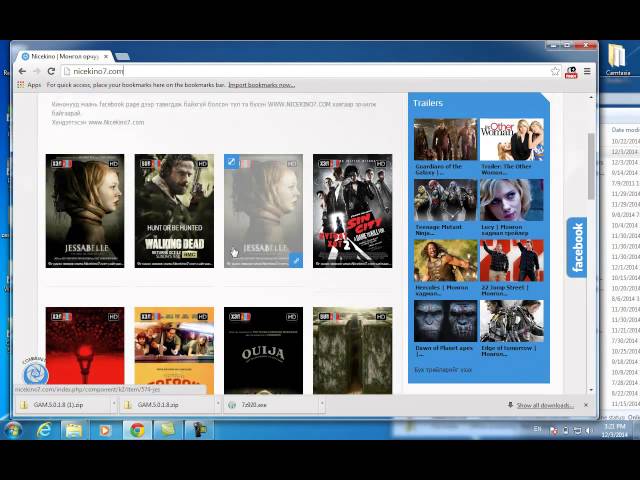
Task: Open the Camtasia desktop folder icon
Action: tap(617, 60)
